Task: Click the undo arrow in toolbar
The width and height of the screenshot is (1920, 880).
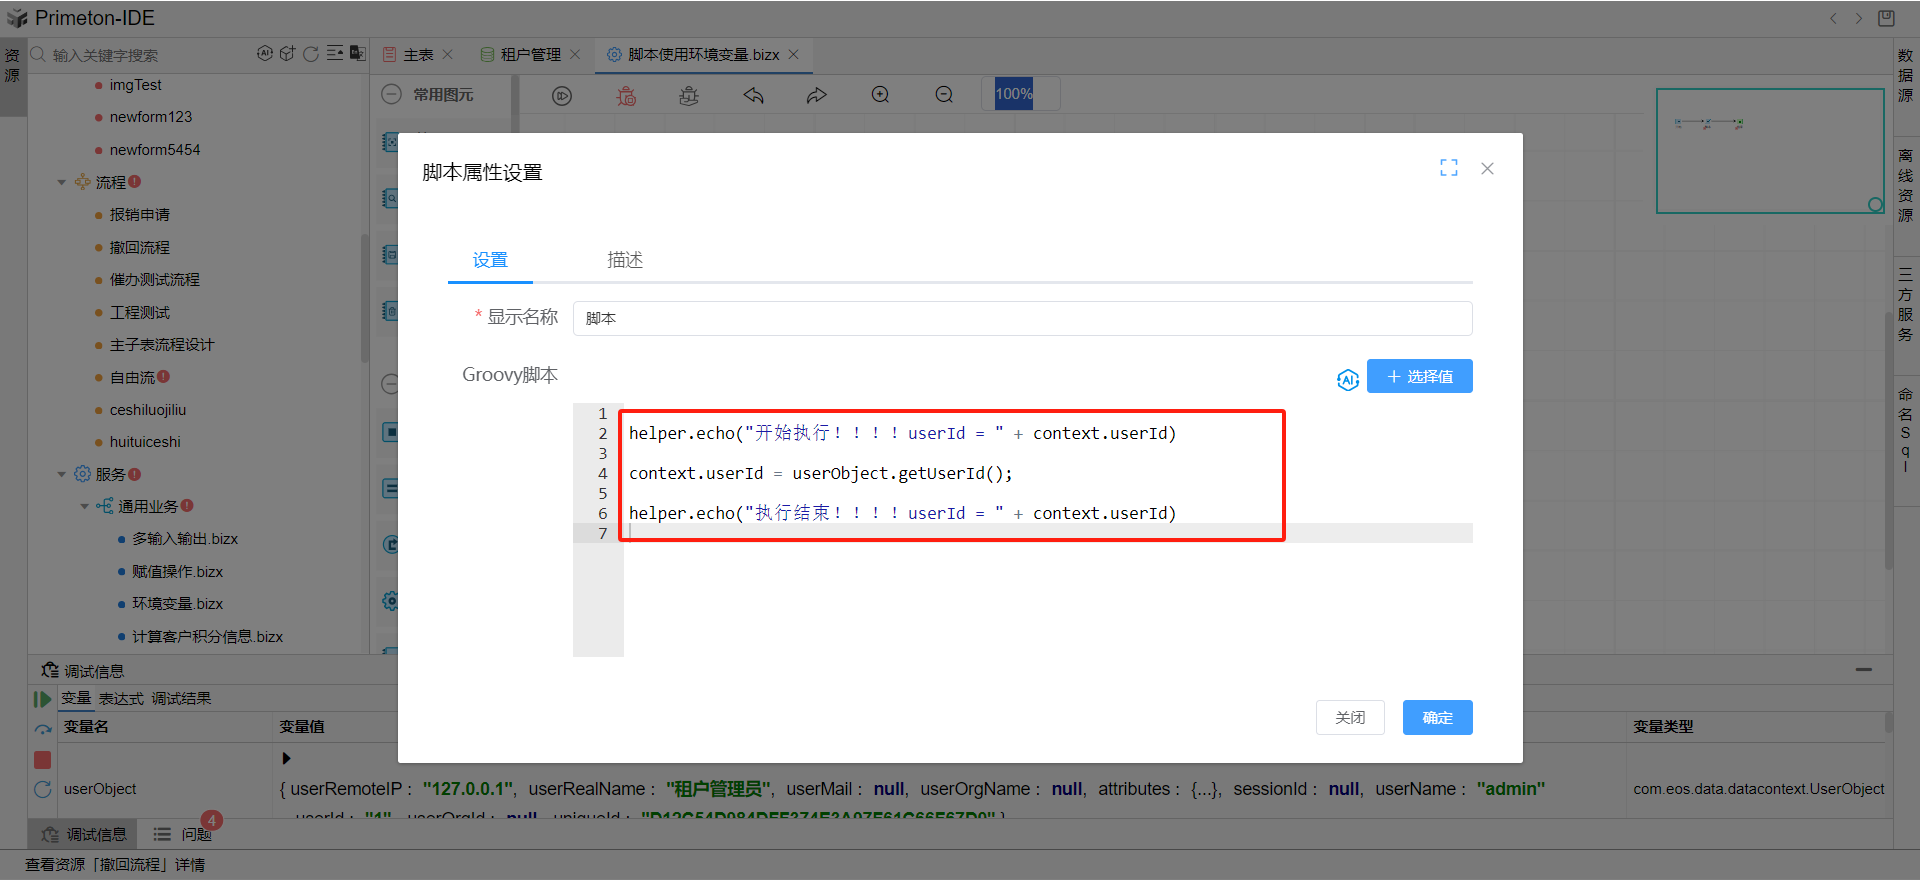Action: pos(753,95)
